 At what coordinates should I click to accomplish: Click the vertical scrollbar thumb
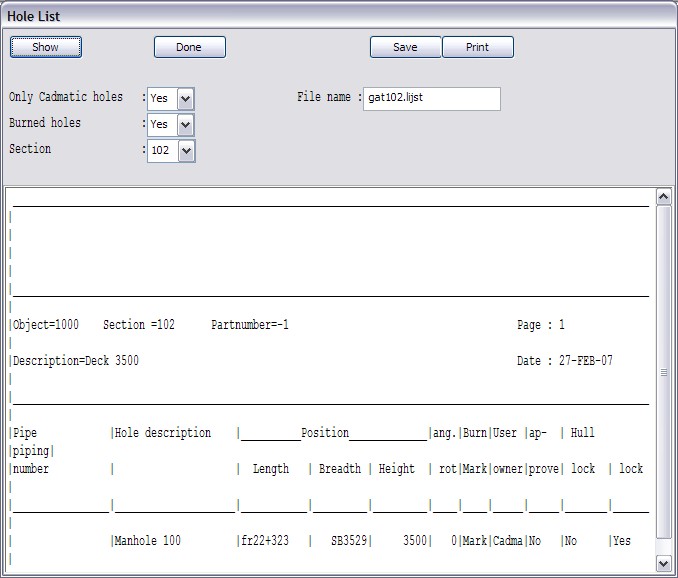pyautogui.click(x=663, y=372)
